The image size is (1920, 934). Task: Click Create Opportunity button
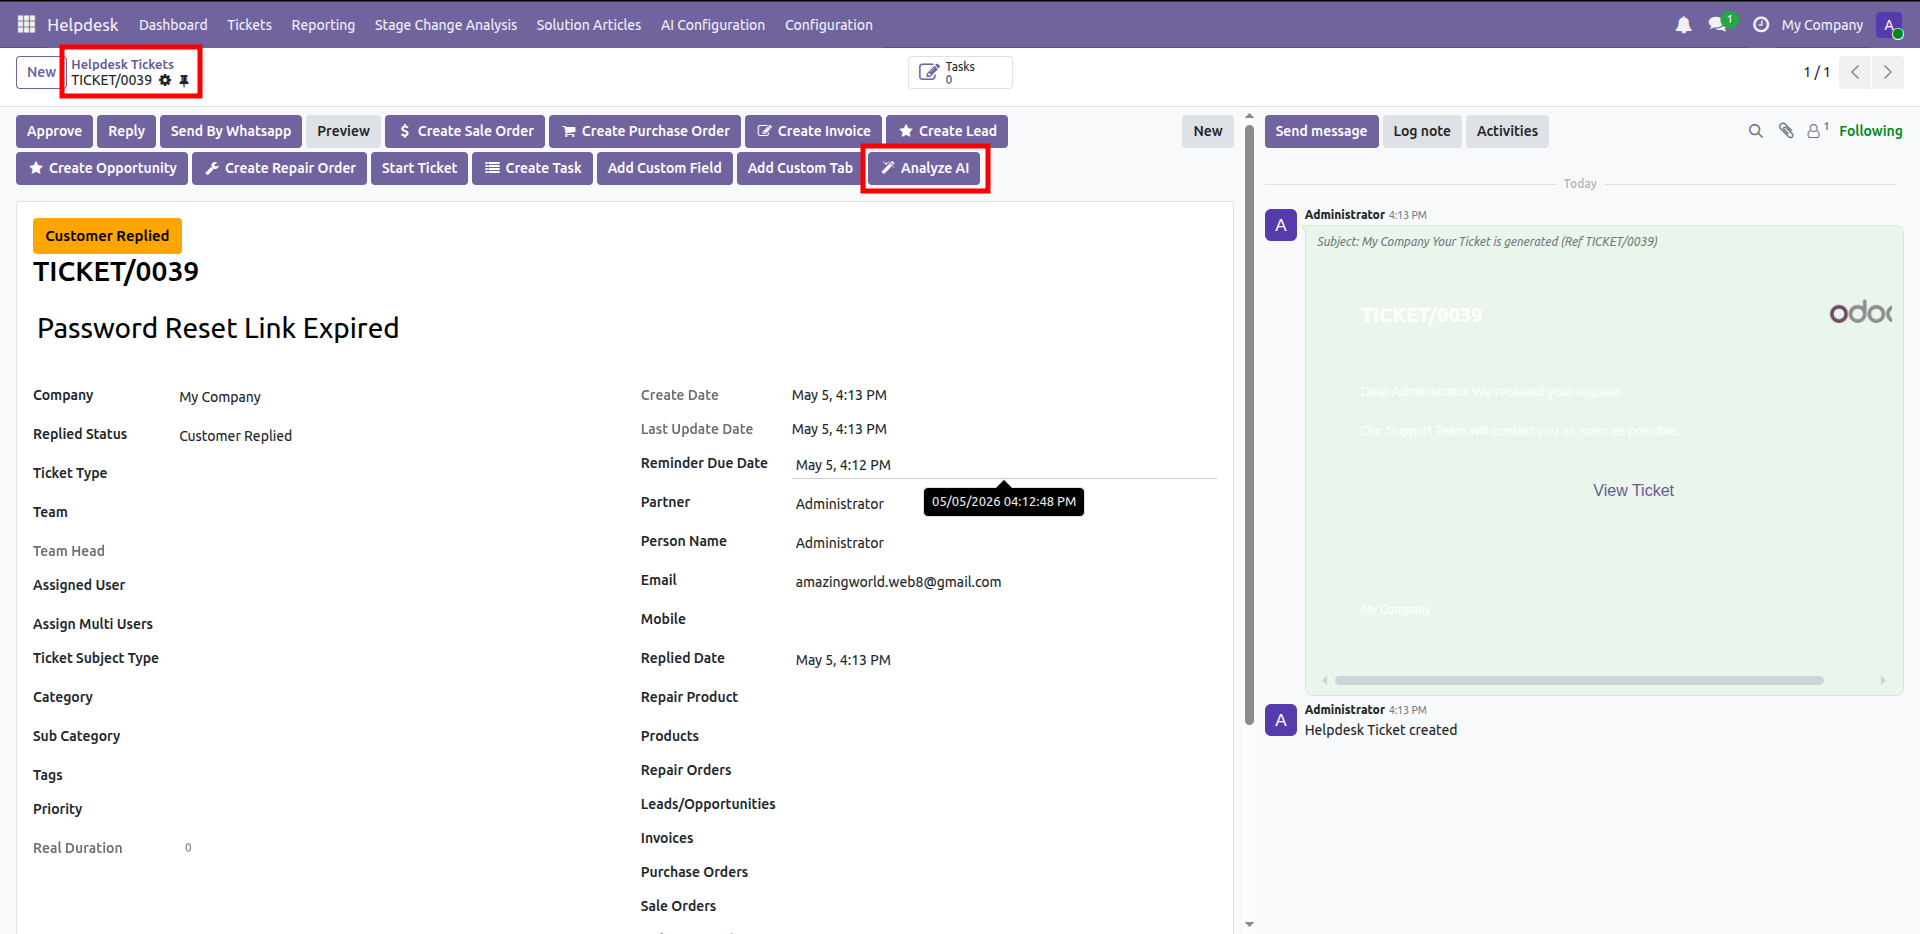pyautogui.click(x=102, y=168)
